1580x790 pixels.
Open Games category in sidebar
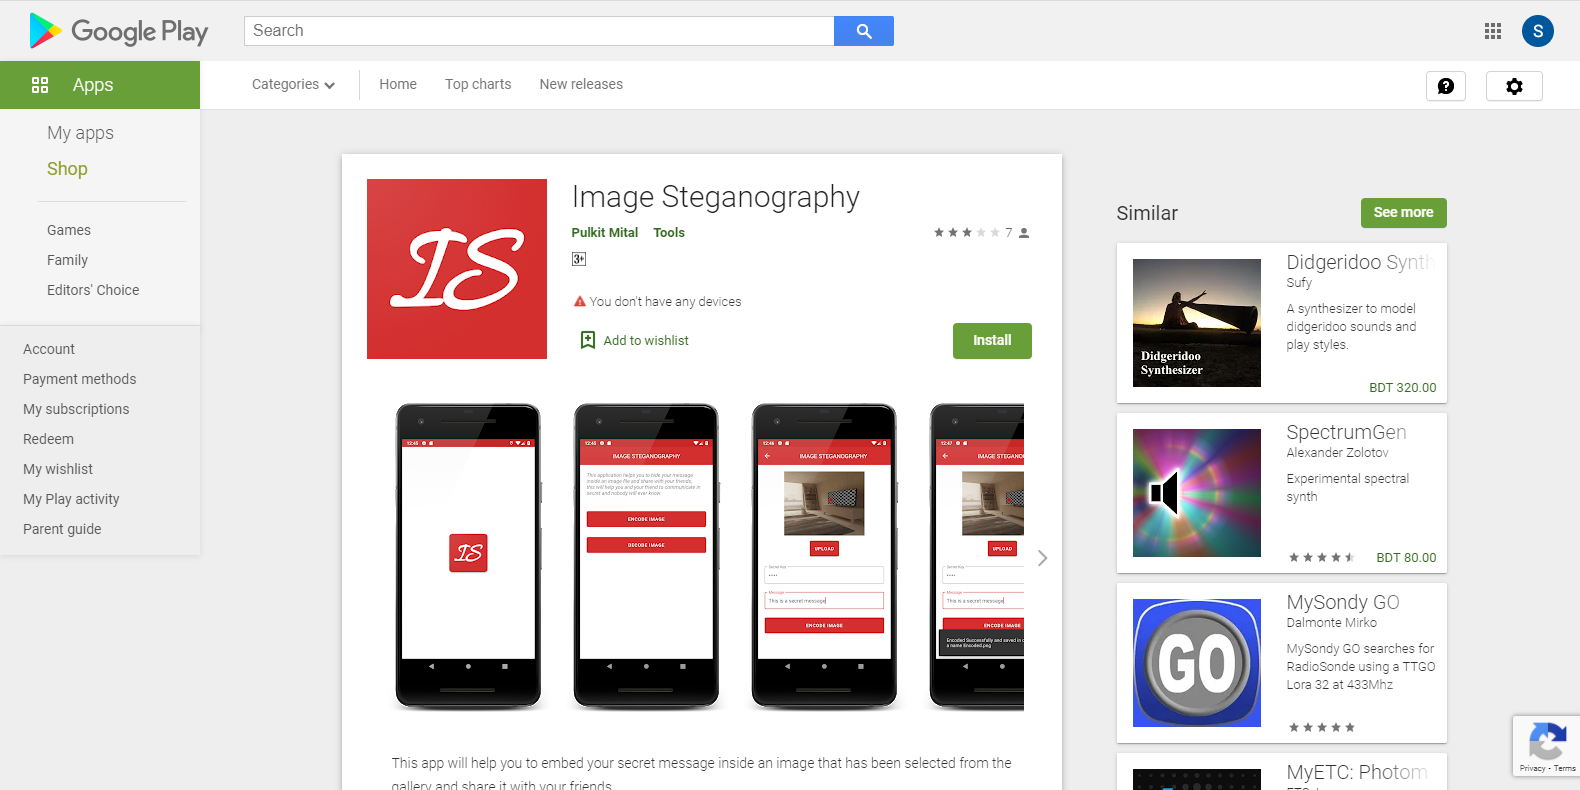pyautogui.click(x=69, y=230)
